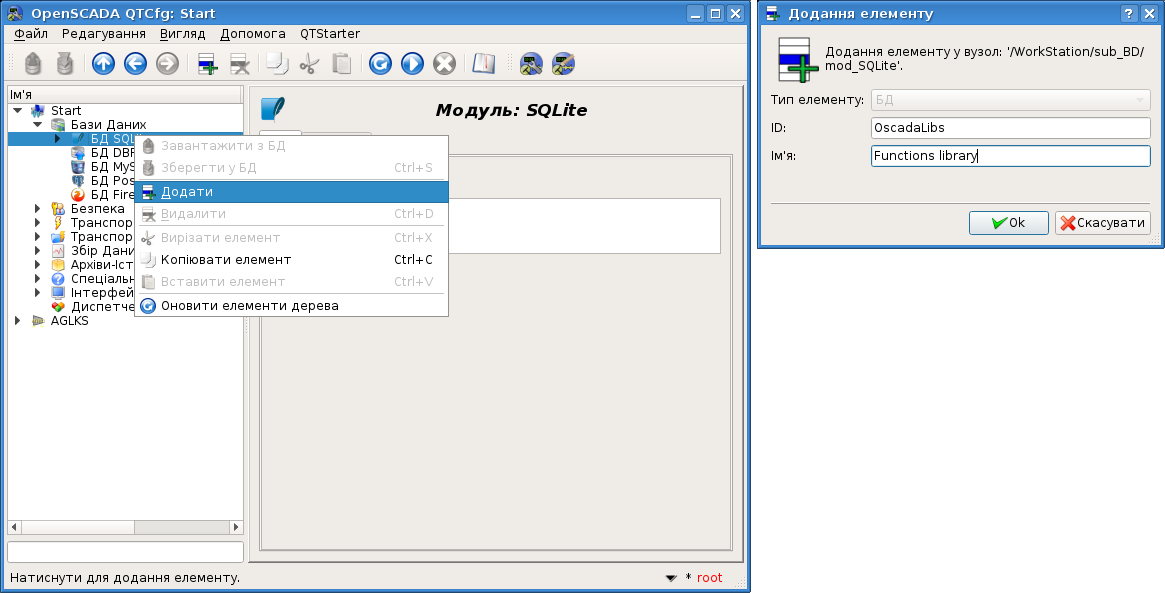Open the manual book toolbar icon
Image resolution: width=1165 pixels, height=593 pixels.
point(484,64)
